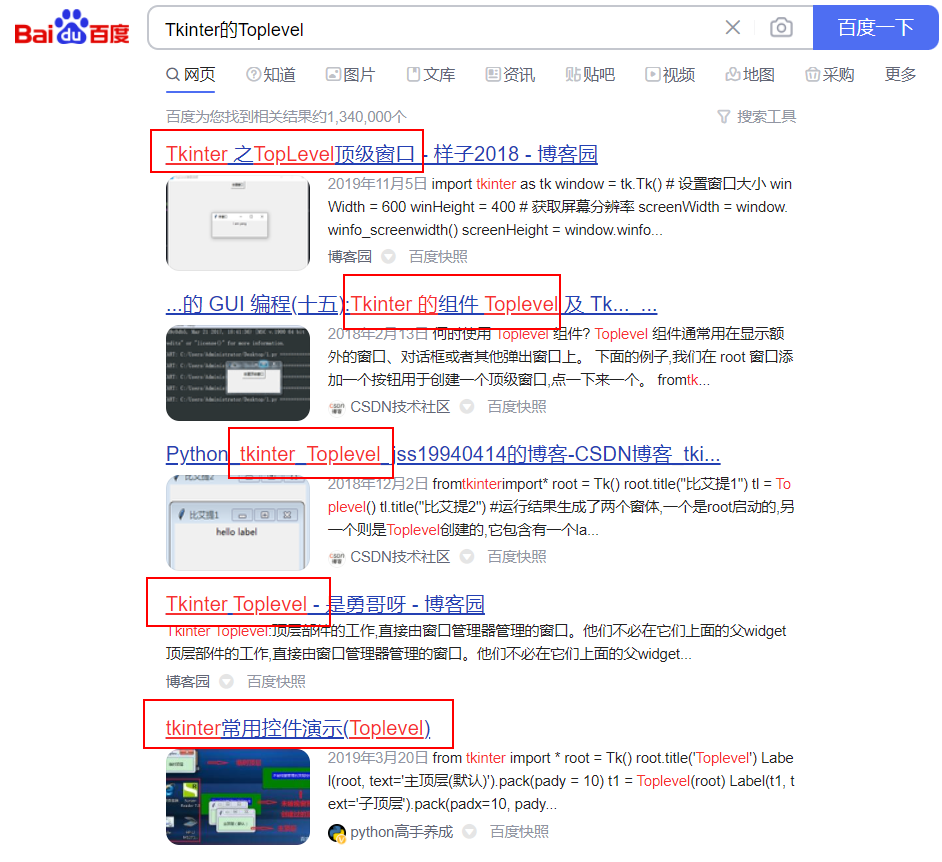
Task: Open 百度快照 for the GUI 编程 result
Action: click(x=517, y=407)
